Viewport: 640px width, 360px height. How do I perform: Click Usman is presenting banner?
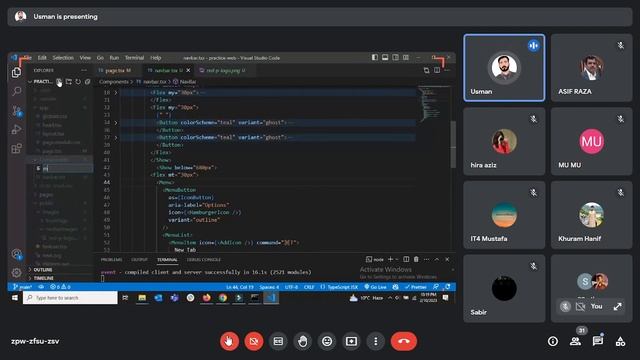[320, 17]
